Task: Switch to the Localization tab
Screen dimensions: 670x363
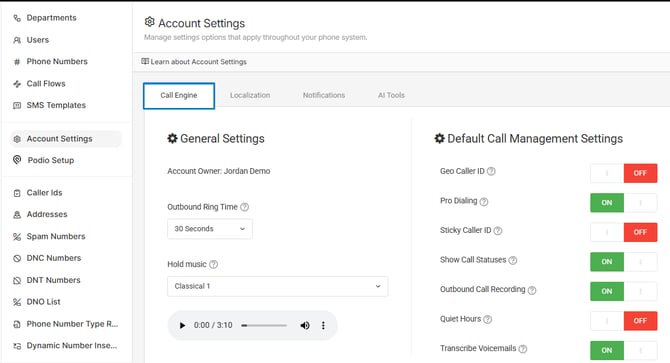Action: tap(250, 95)
